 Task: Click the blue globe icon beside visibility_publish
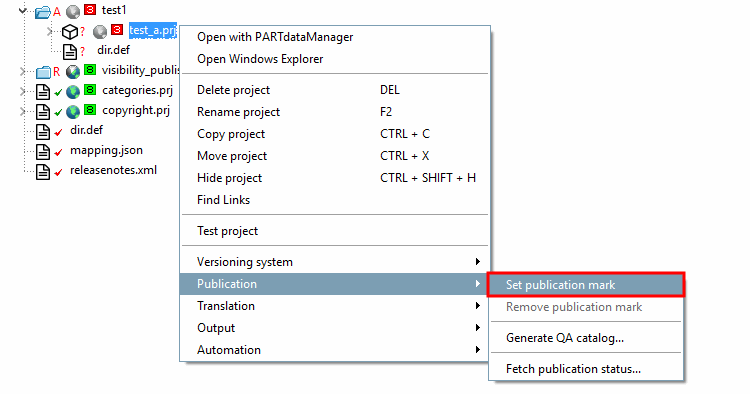(73, 72)
